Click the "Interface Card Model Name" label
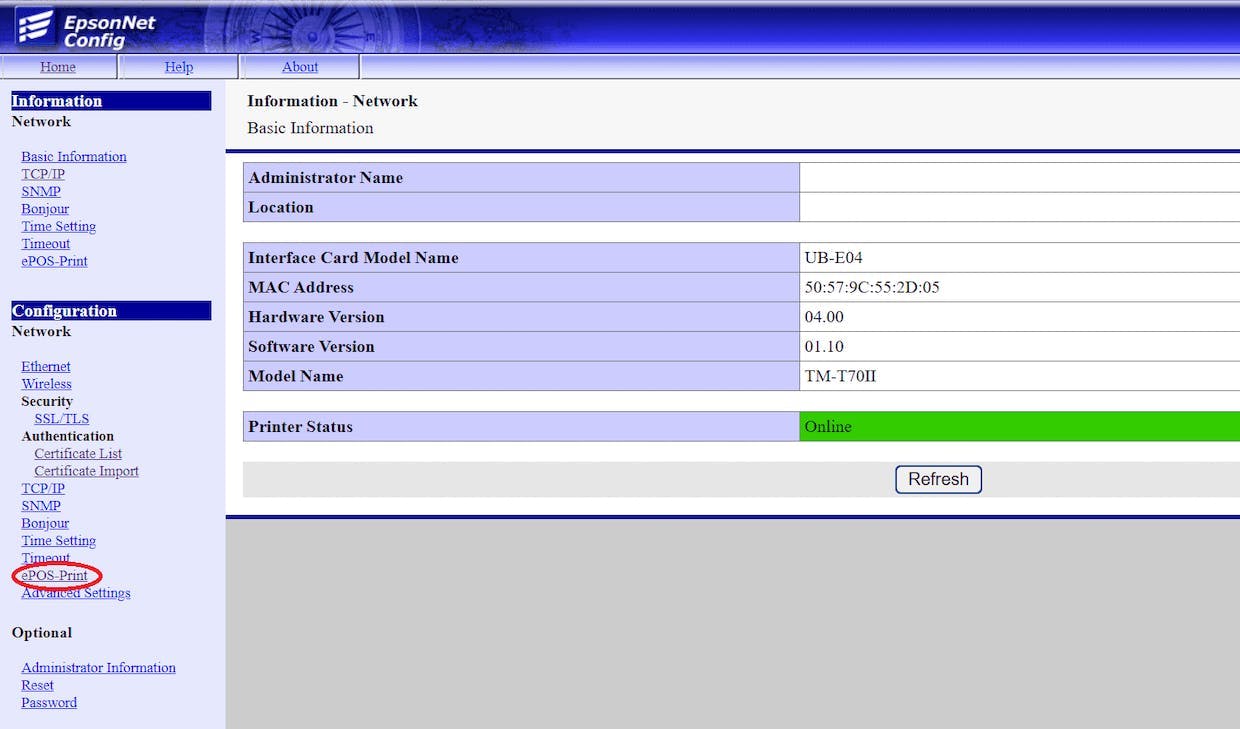Image resolution: width=1240 pixels, height=729 pixels. click(353, 257)
